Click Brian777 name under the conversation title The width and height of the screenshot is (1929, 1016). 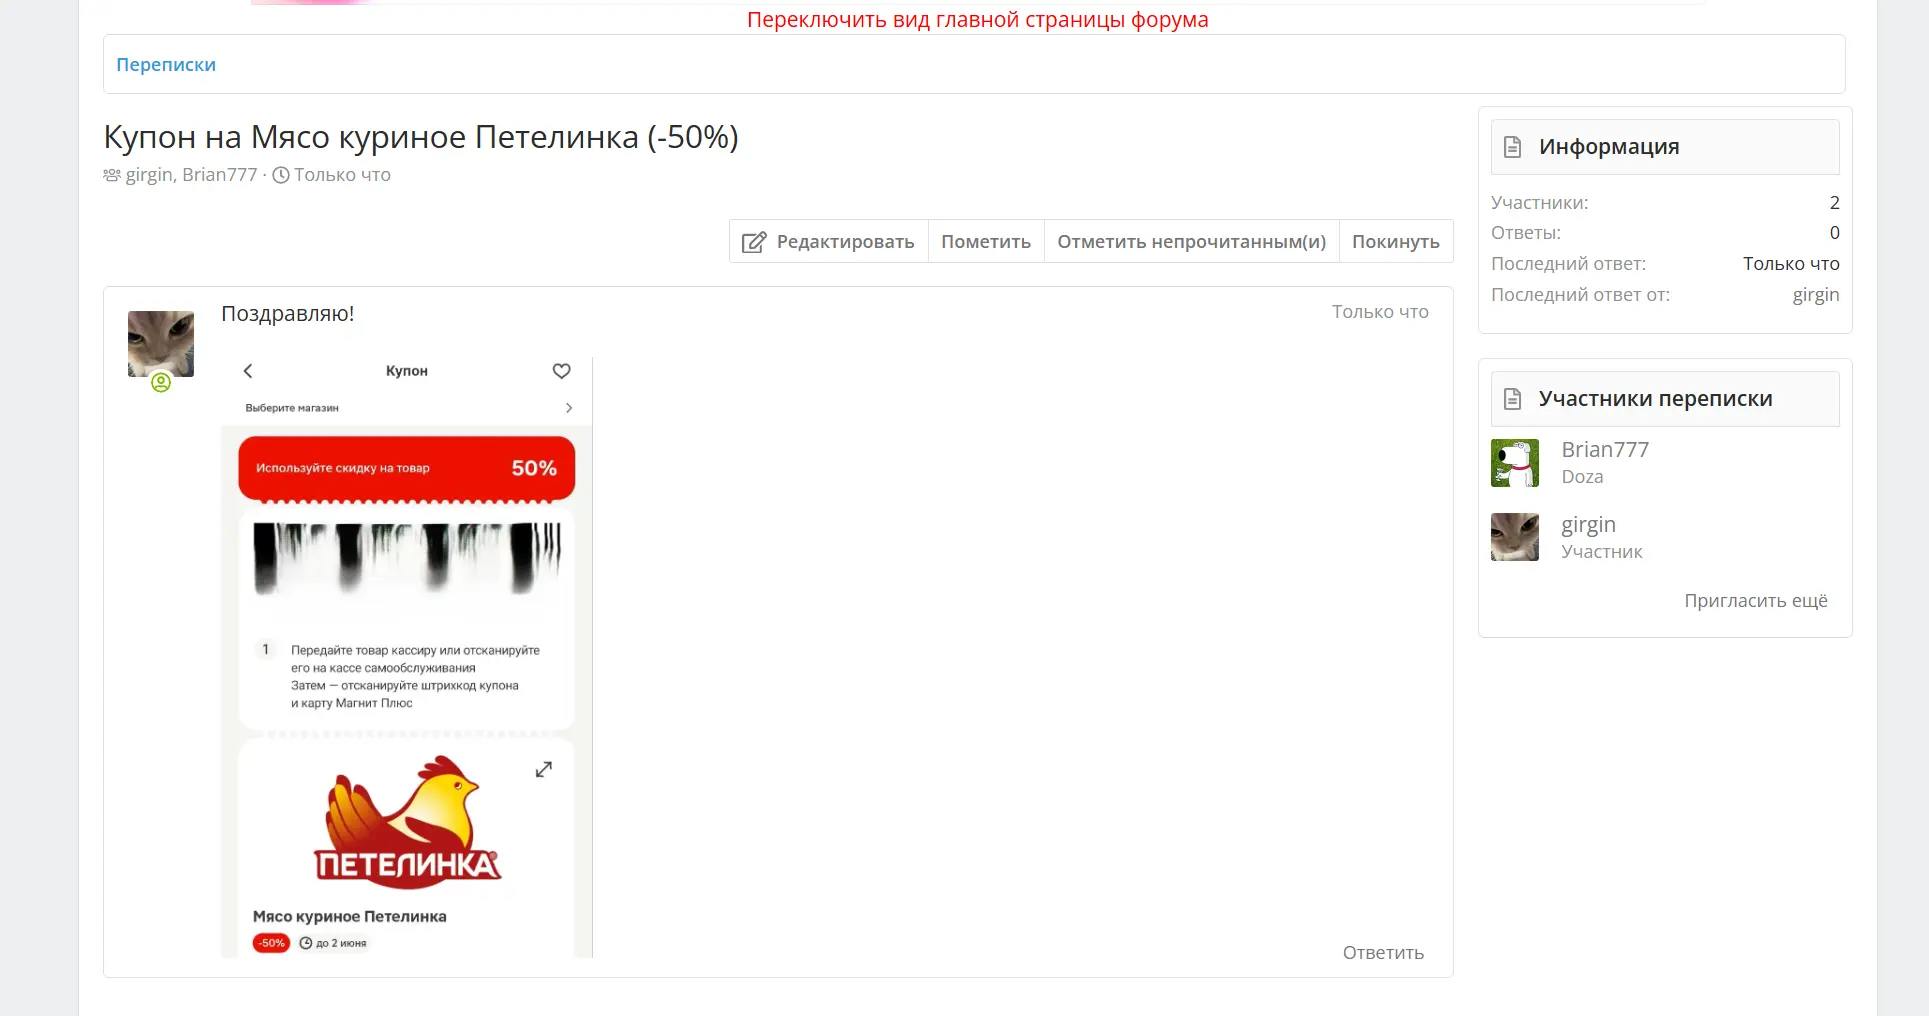coord(220,175)
